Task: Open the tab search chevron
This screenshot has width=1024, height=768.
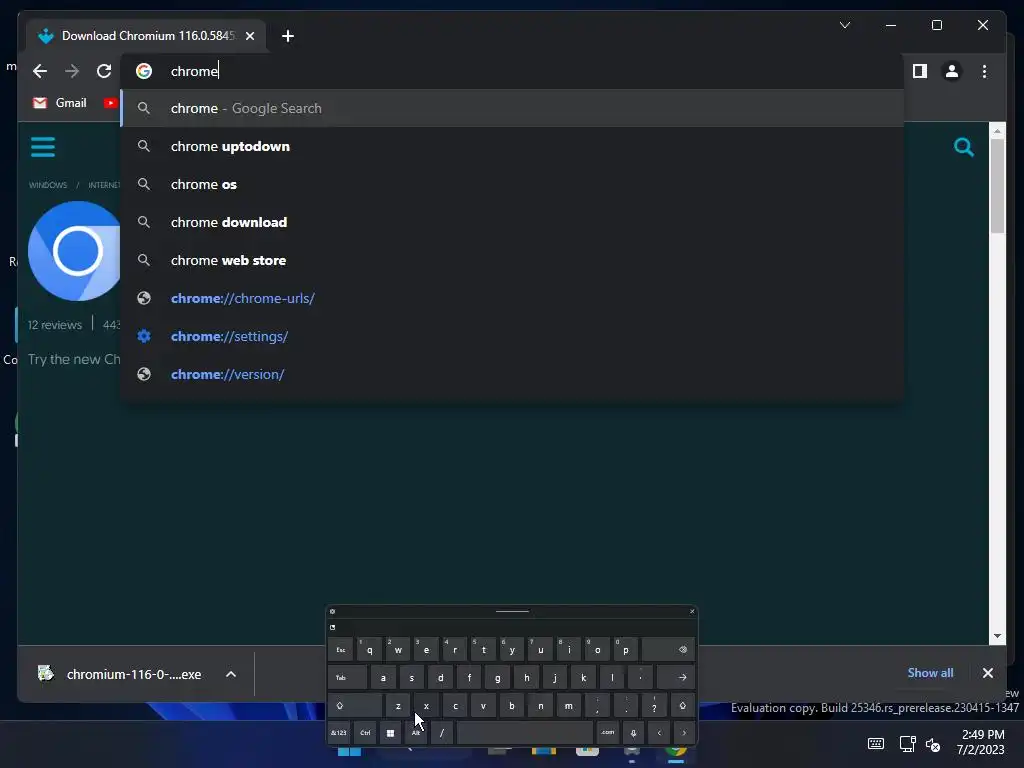Action: (844, 25)
